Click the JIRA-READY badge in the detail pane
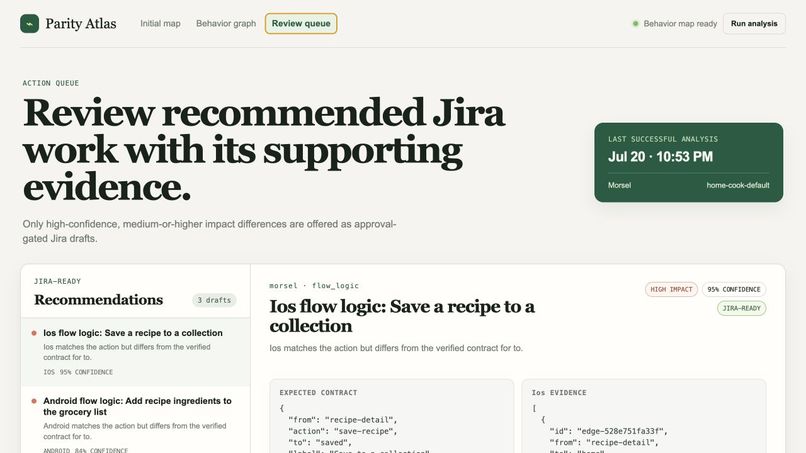The height and width of the screenshot is (453, 806). (x=741, y=309)
